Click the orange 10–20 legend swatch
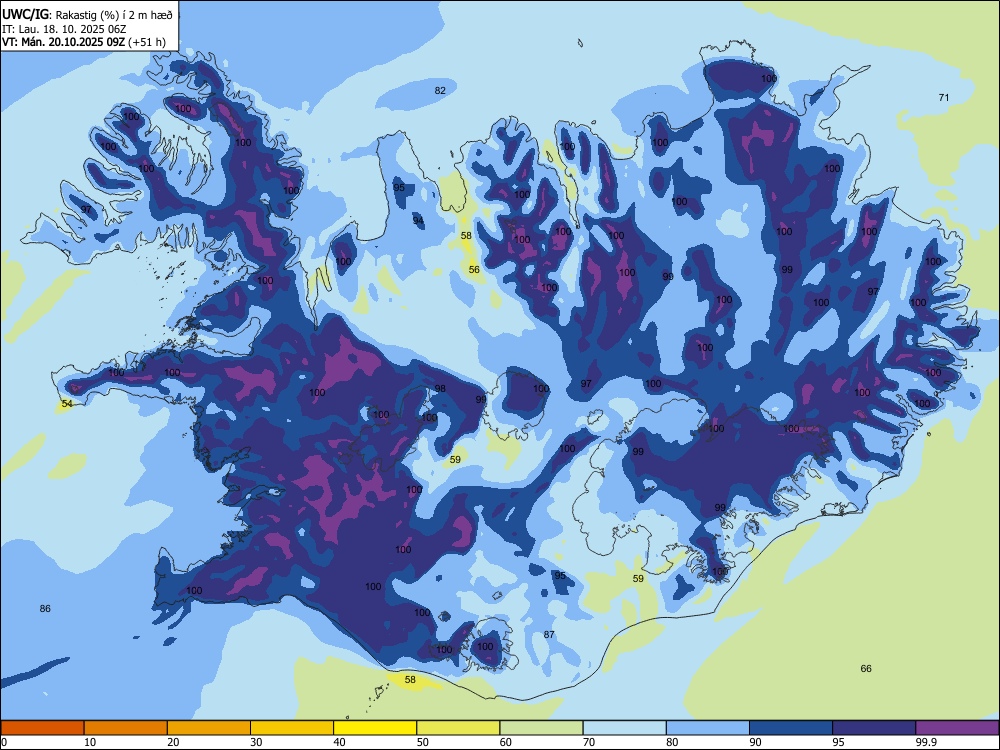This screenshot has width=1000, height=750. point(126,728)
